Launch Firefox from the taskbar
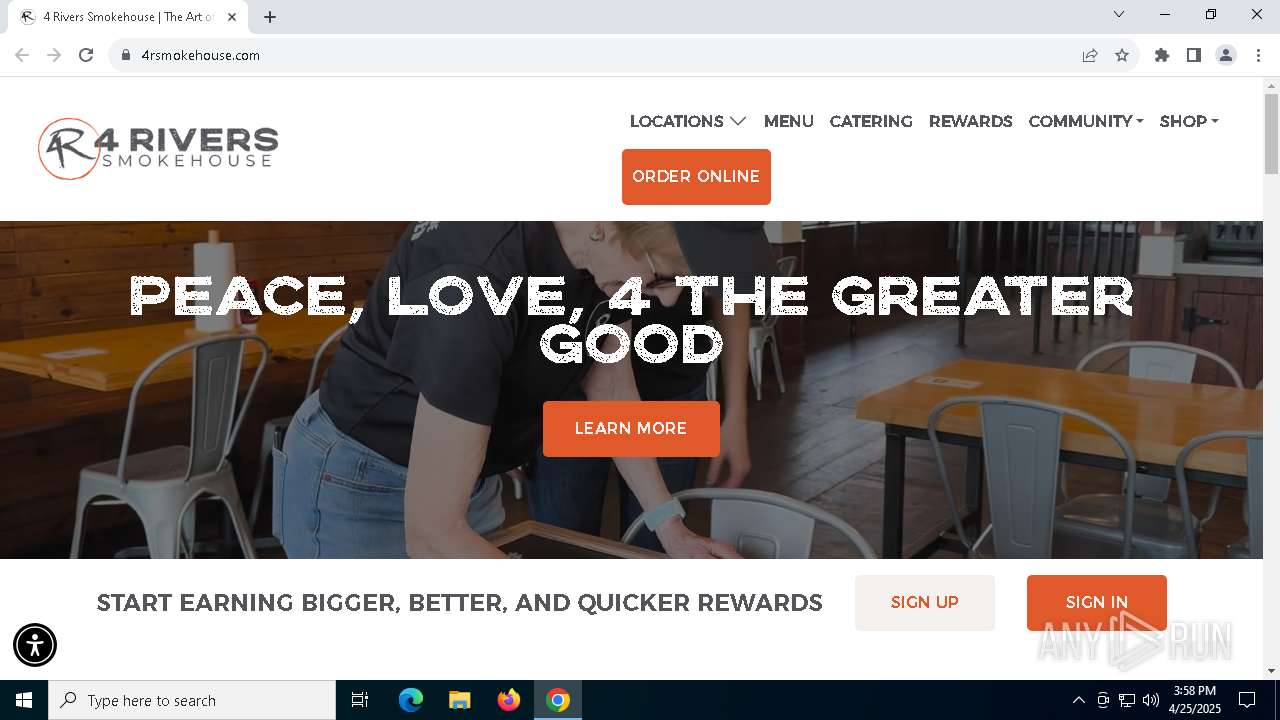Image resolution: width=1280 pixels, height=720 pixels. click(509, 700)
